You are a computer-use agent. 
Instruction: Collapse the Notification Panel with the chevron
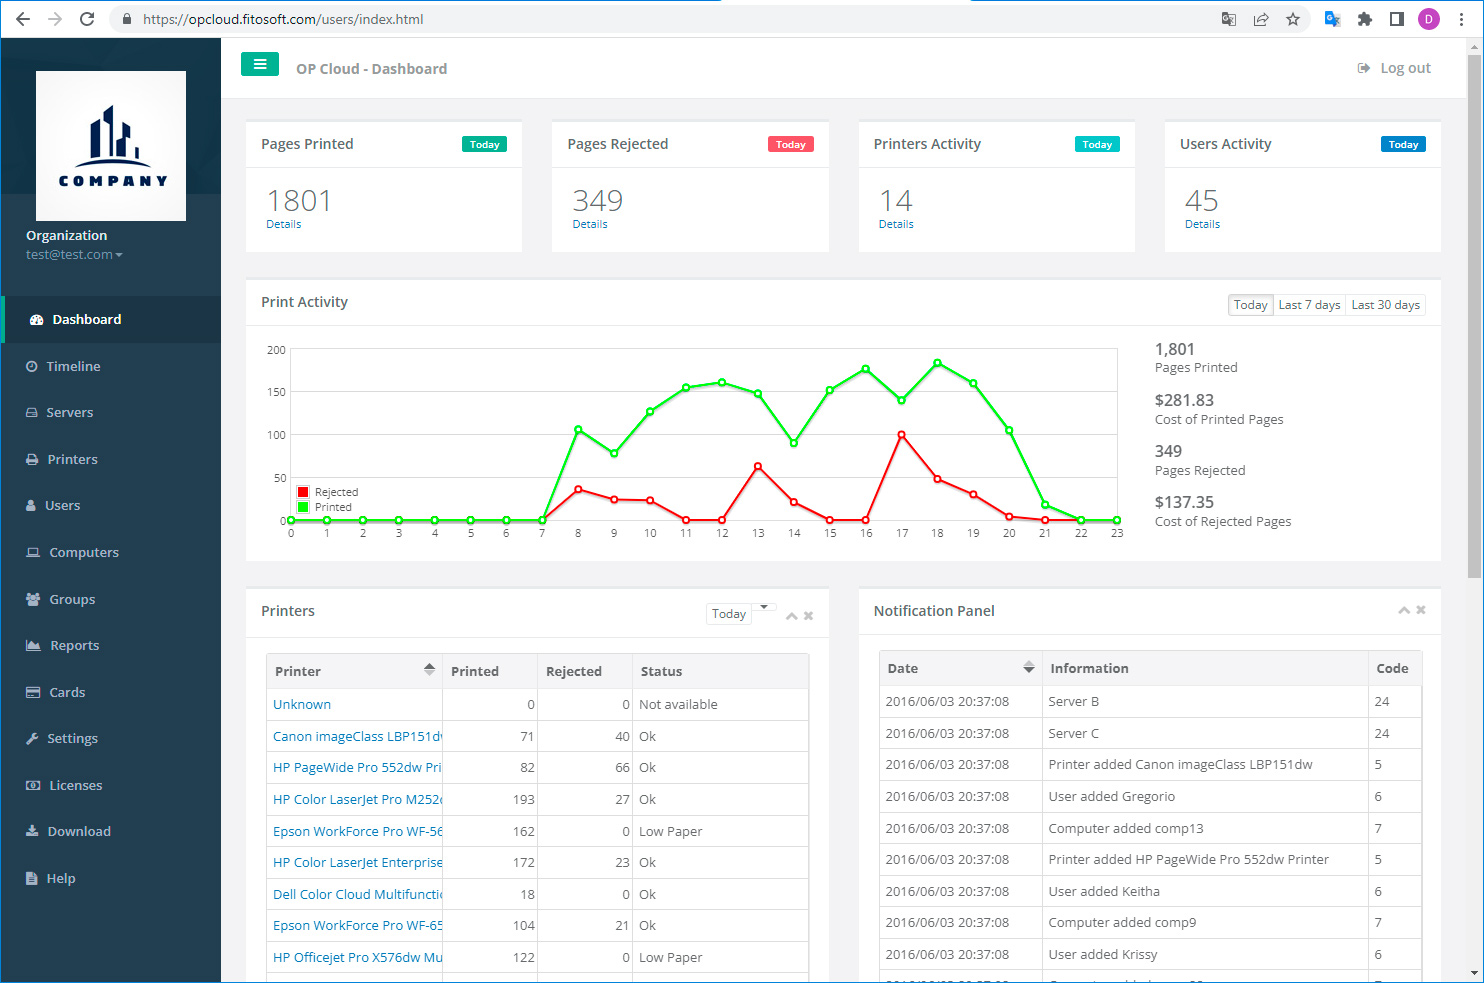[x=1404, y=610]
